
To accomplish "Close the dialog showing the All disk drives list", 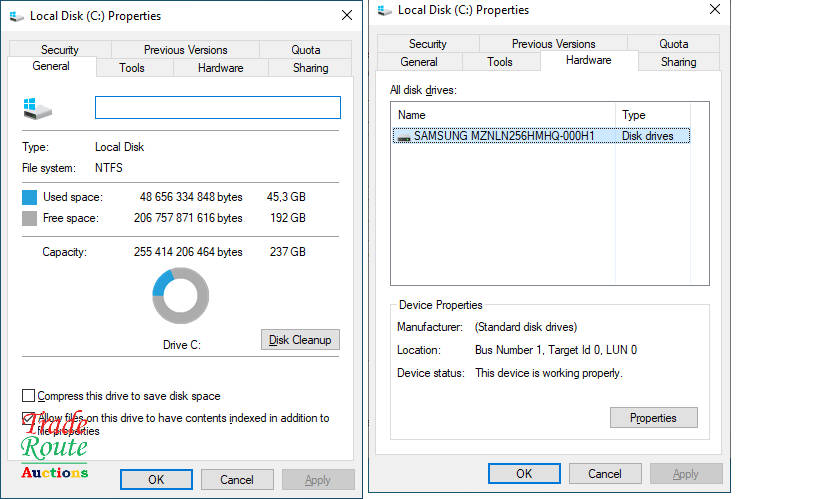I will tap(714, 10).
